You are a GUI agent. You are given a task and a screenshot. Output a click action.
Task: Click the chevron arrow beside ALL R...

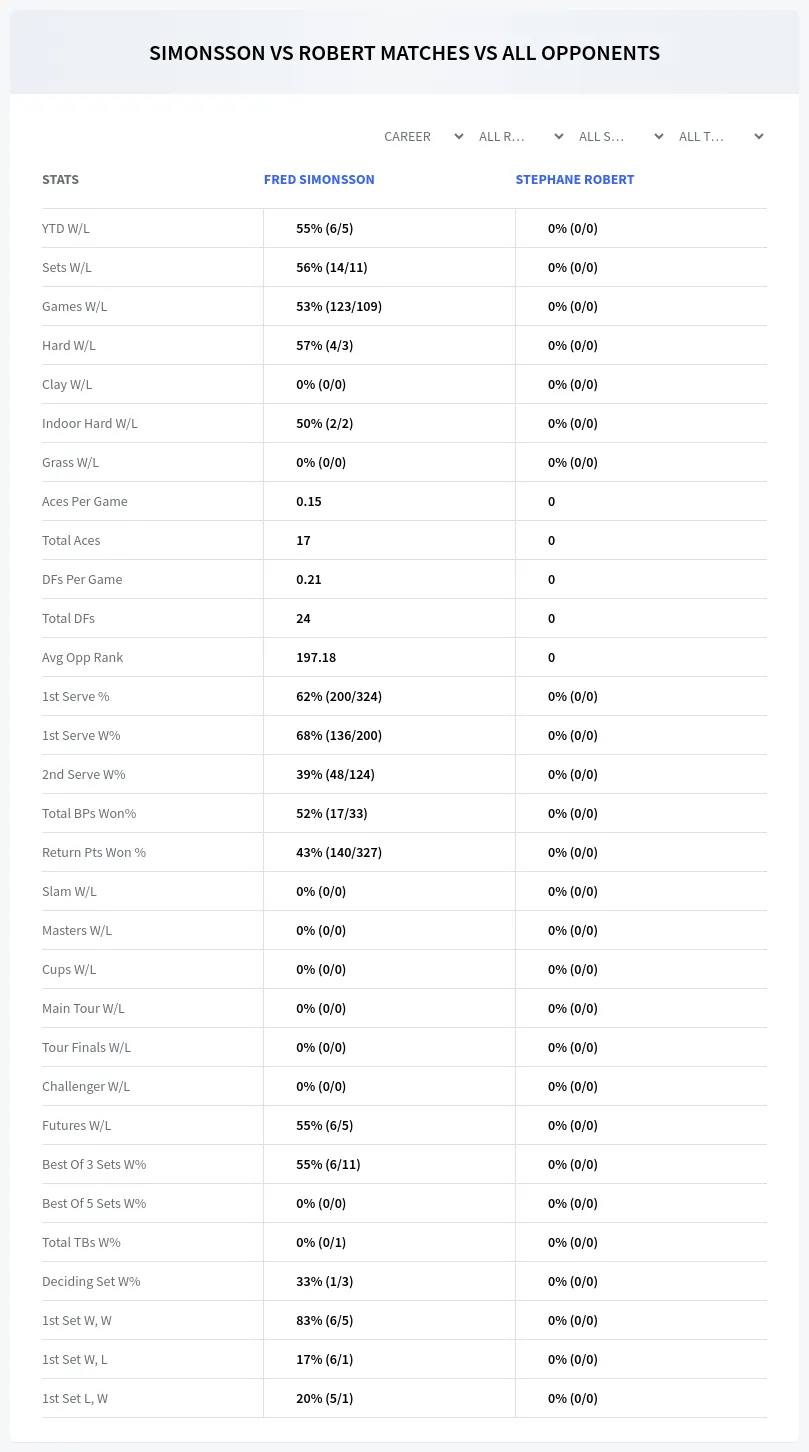click(559, 136)
